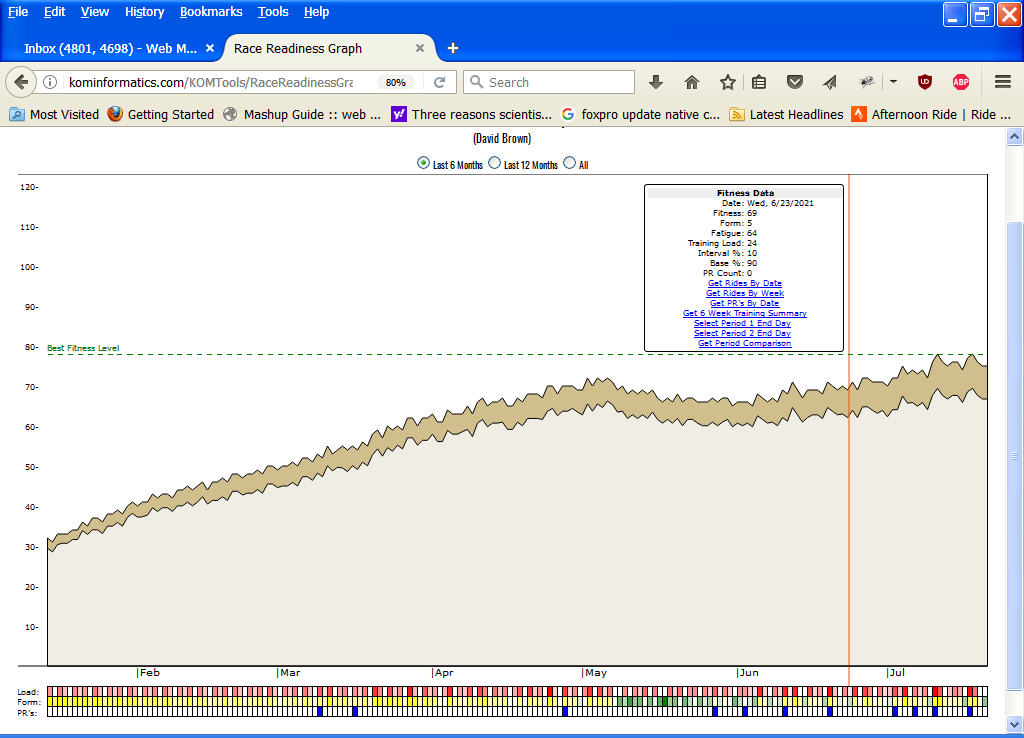Screen dimensions: 1024x738
Task: Switch to the Inbox Web Mail tab
Action: click(x=110, y=48)
